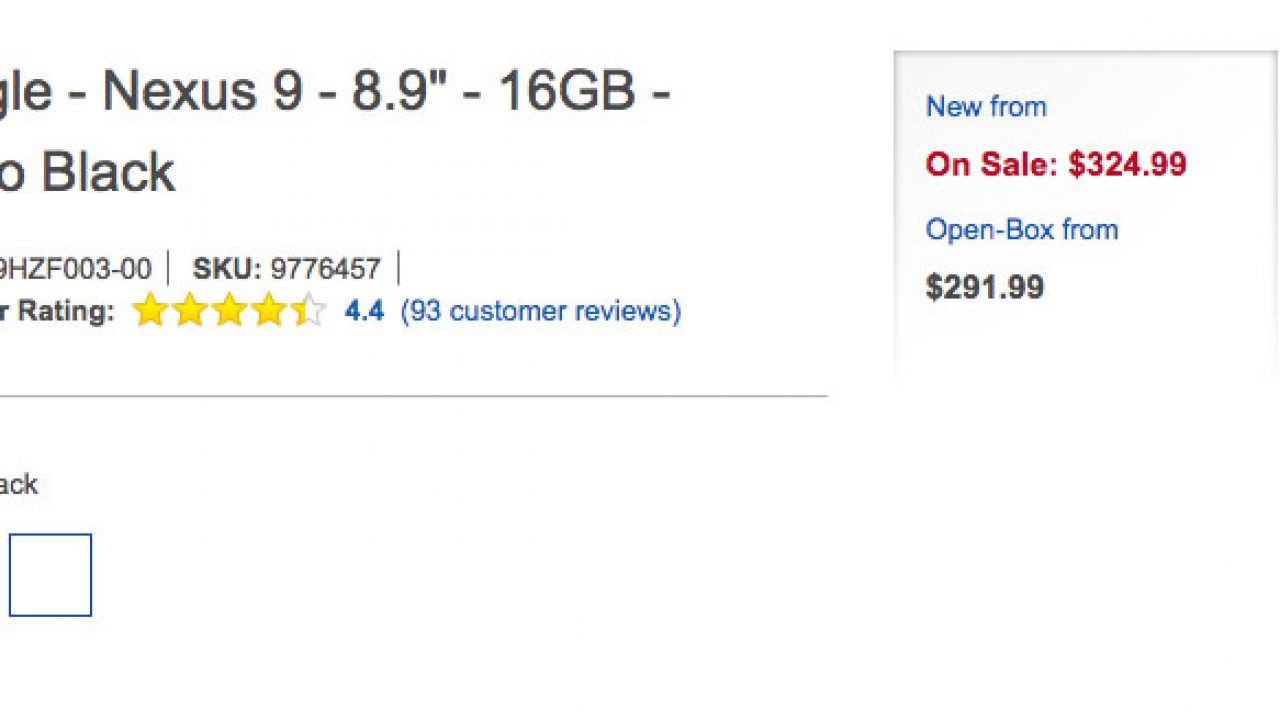Select the white color swatch square
The image size is (1280, 720).
tap(51, 575)
